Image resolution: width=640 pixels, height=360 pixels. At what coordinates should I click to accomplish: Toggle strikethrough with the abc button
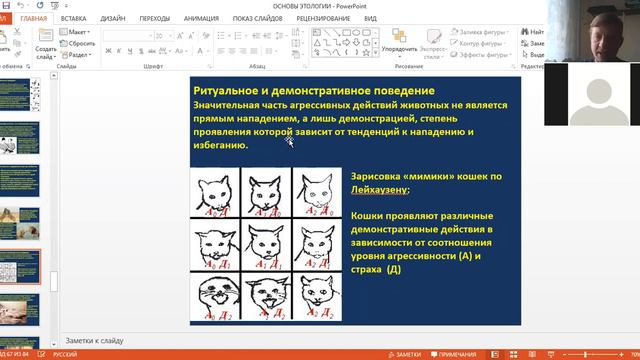152,51
